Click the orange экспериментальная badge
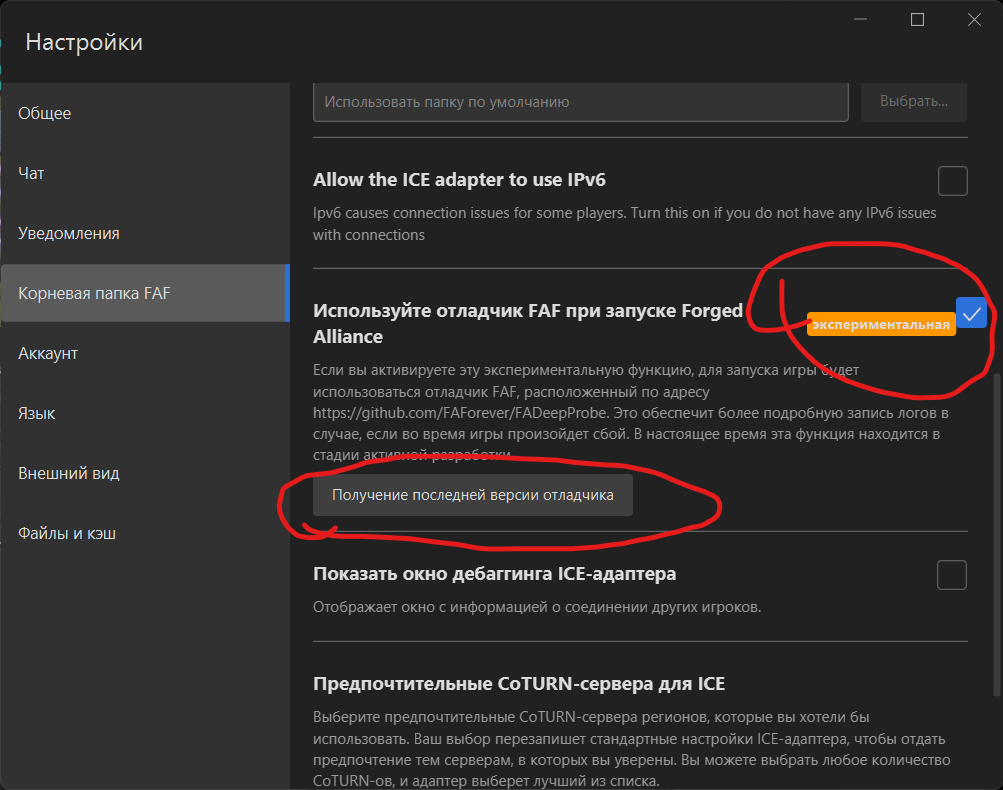The image size is (1003, 790). [881, 324]
